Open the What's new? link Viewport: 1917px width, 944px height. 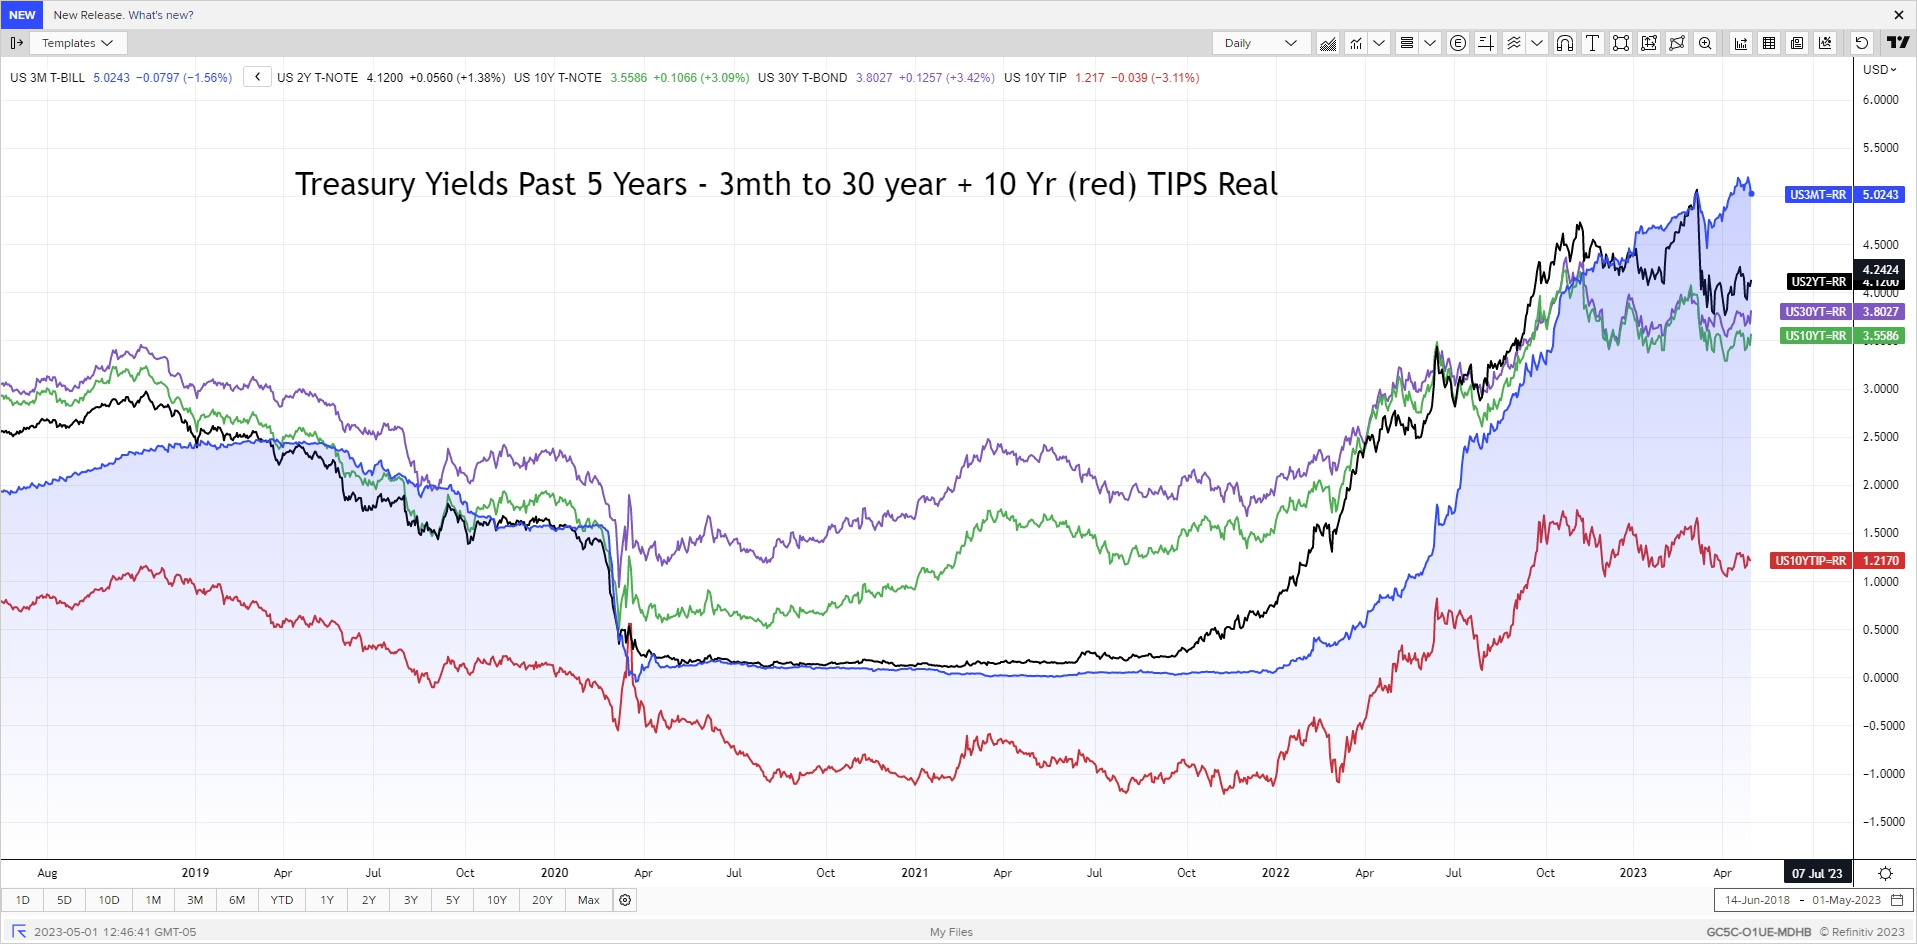pyautogui.click(x=161, y=15)
